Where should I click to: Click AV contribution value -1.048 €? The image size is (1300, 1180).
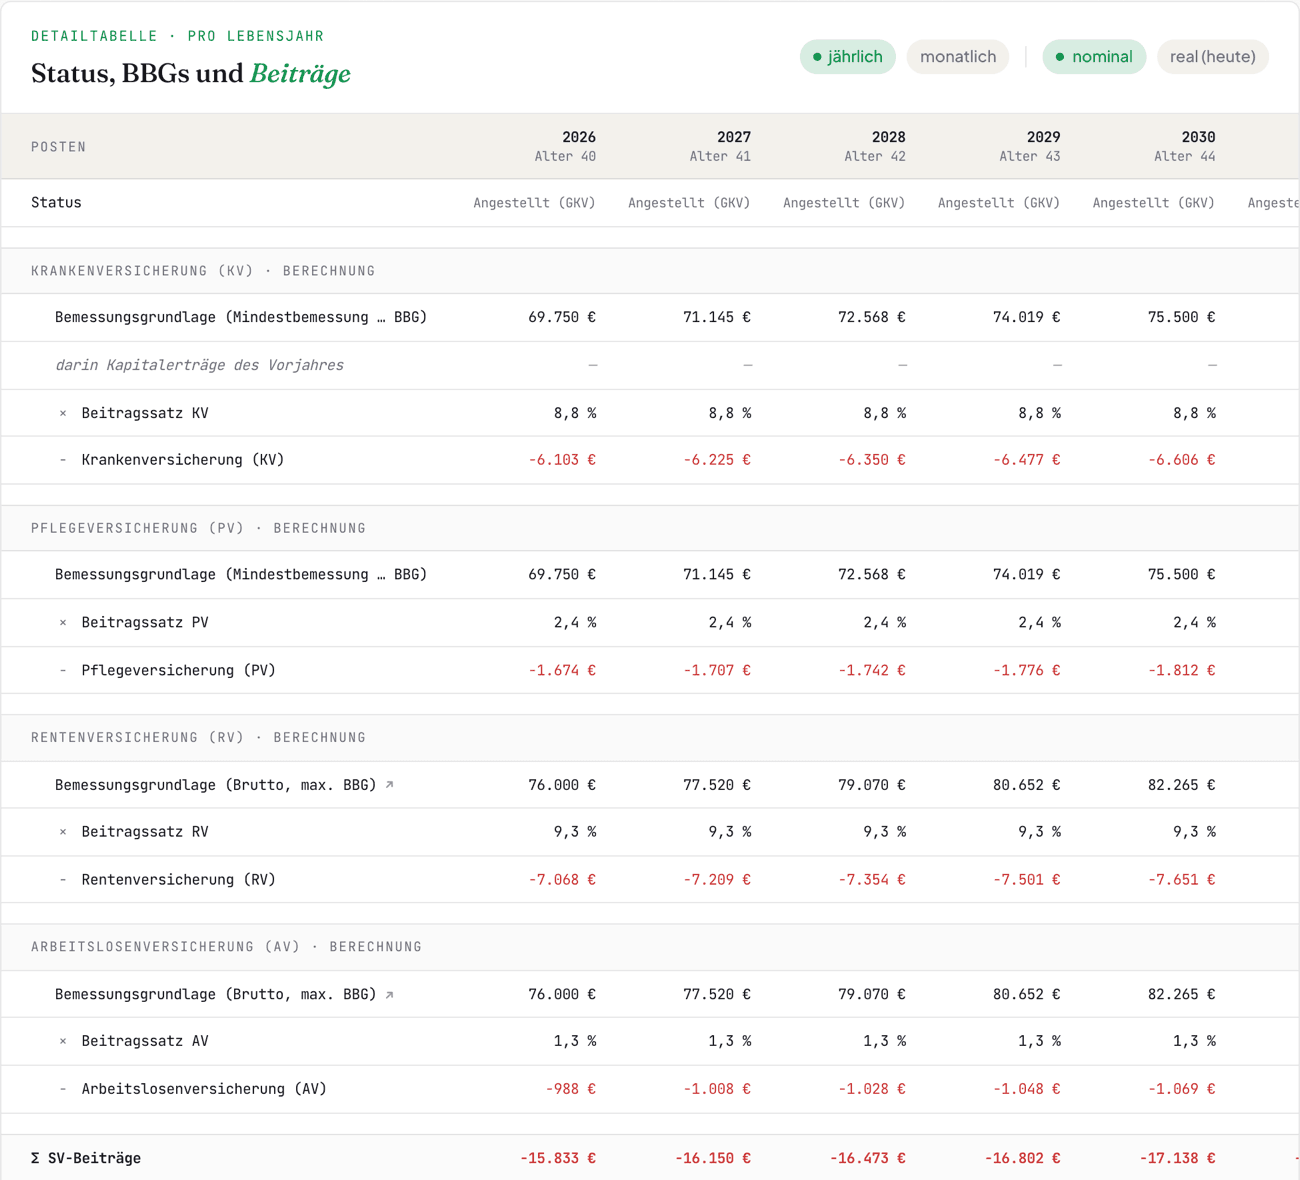[x=1027, y=1089]
